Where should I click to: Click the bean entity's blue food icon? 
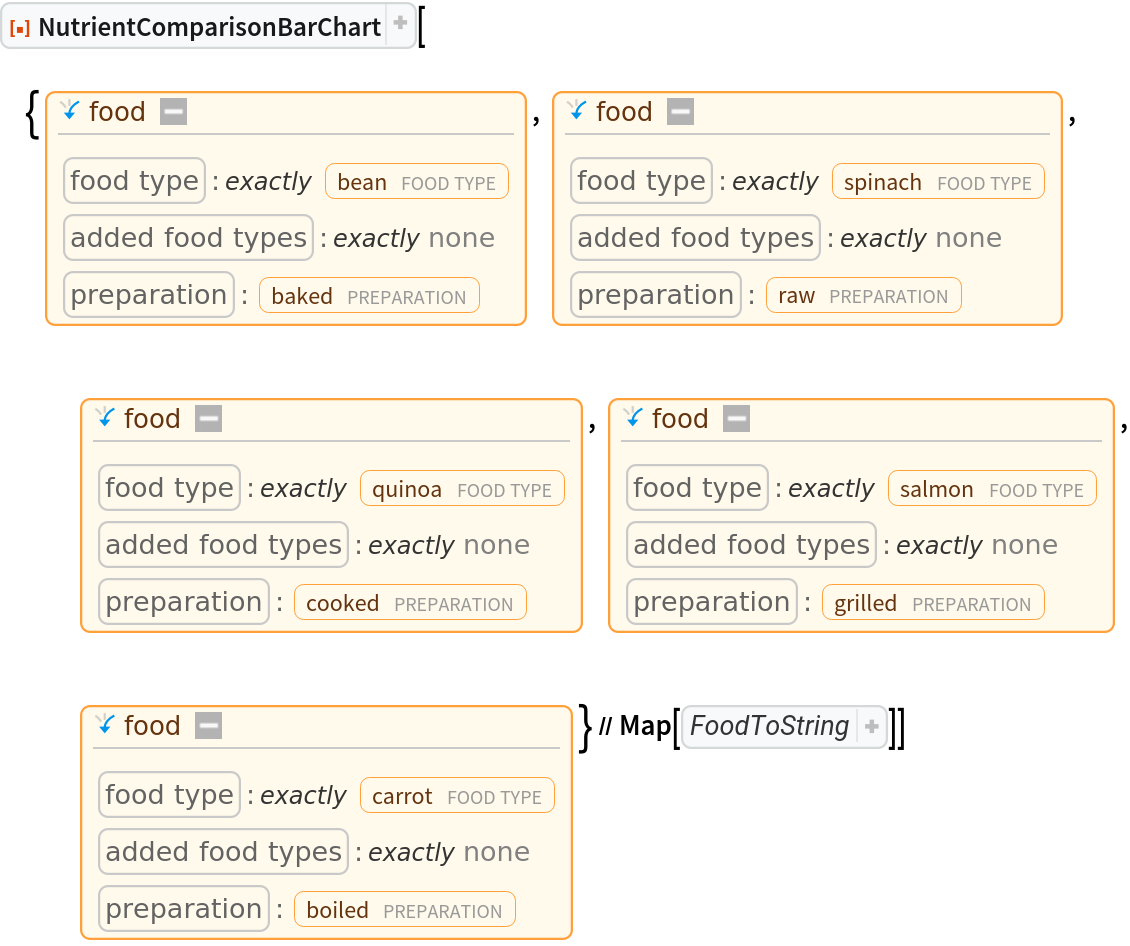tap(71, 111)
